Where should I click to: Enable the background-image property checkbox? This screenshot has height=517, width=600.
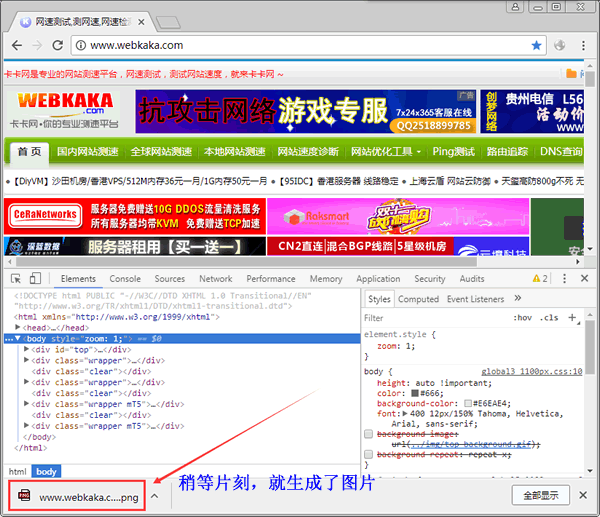click(368, 434)
